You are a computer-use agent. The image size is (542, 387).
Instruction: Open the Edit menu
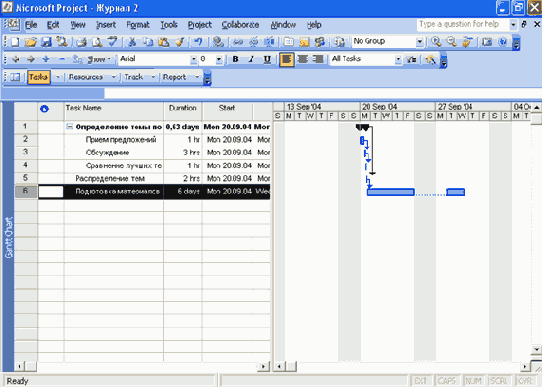(x=53, y=25)
